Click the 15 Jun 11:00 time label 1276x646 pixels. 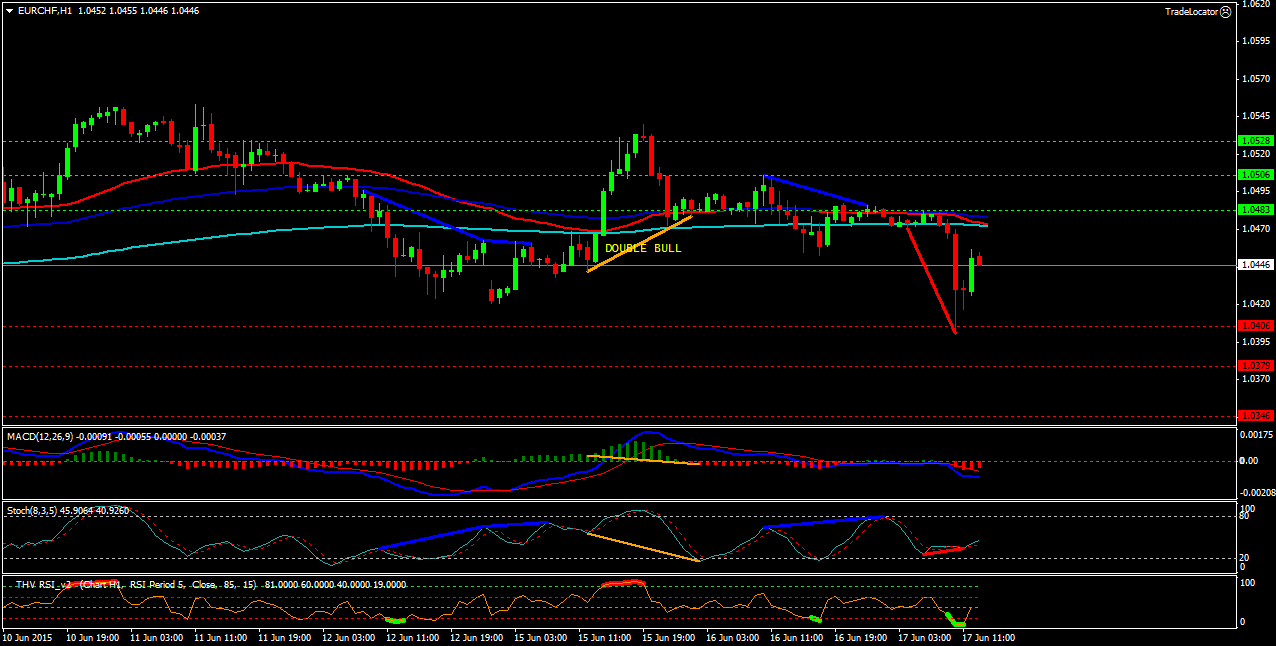coord(603,637)
